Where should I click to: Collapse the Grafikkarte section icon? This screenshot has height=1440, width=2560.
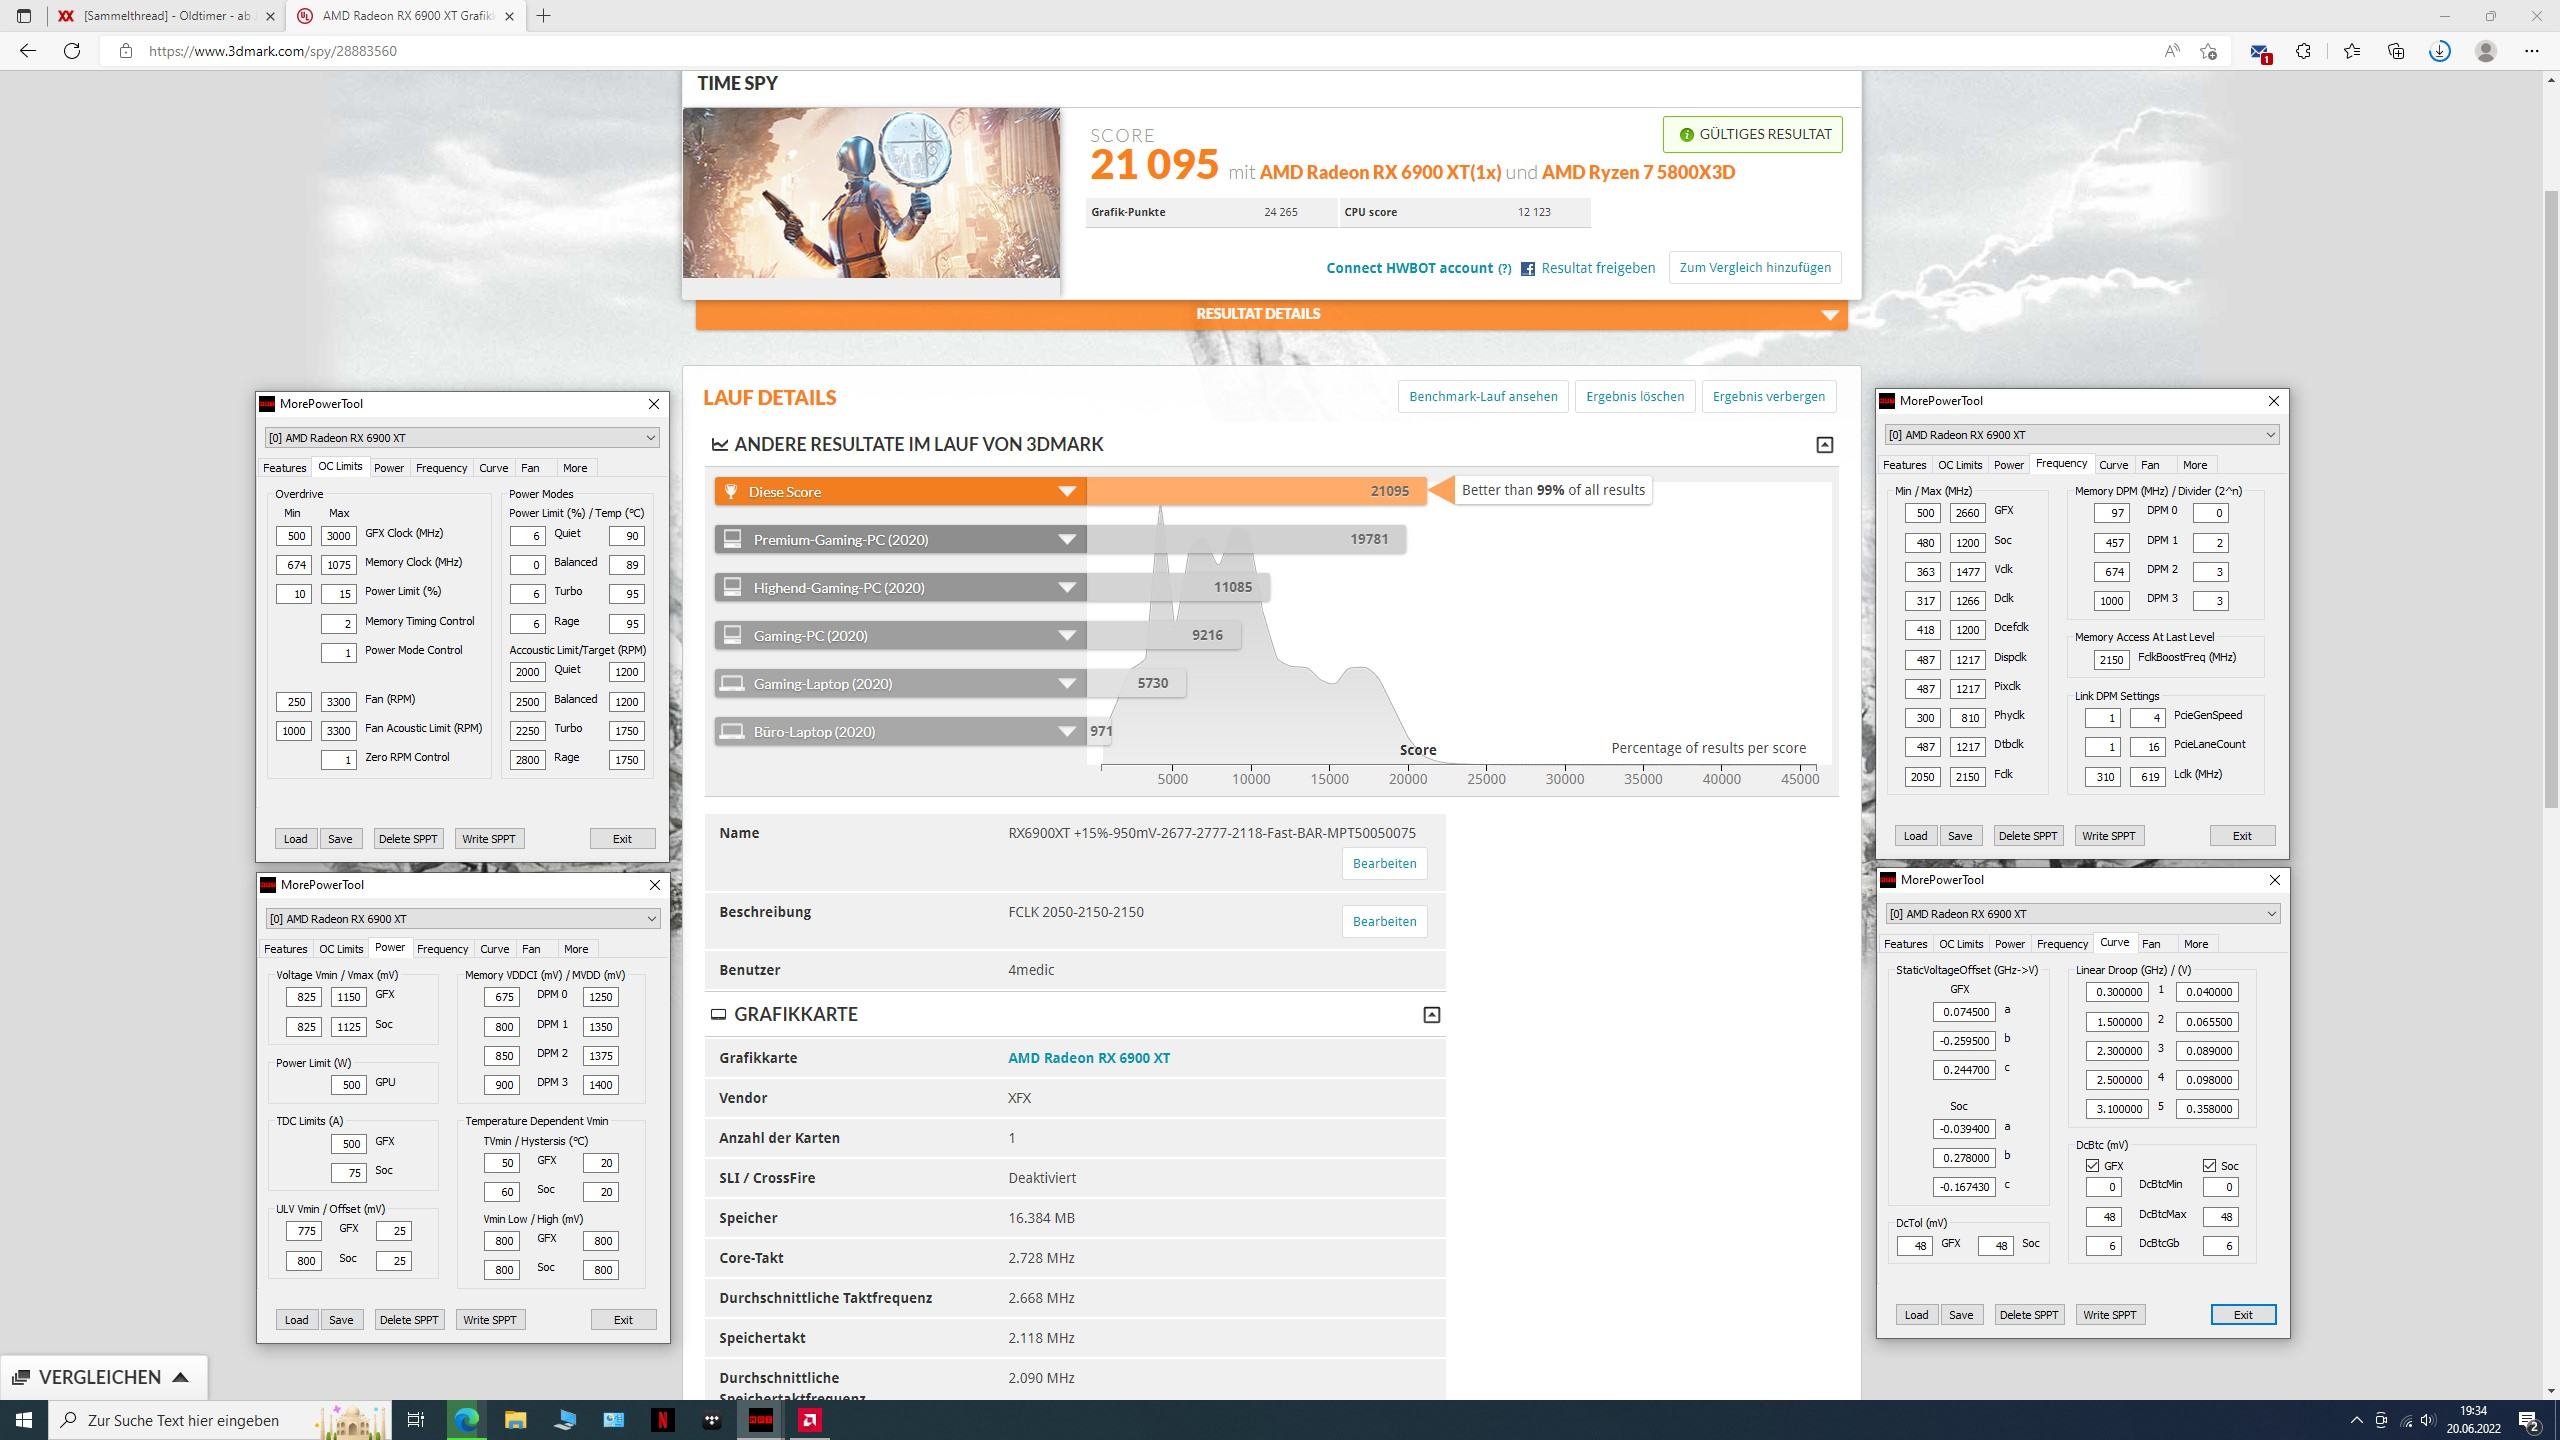coord(1431,1015)
